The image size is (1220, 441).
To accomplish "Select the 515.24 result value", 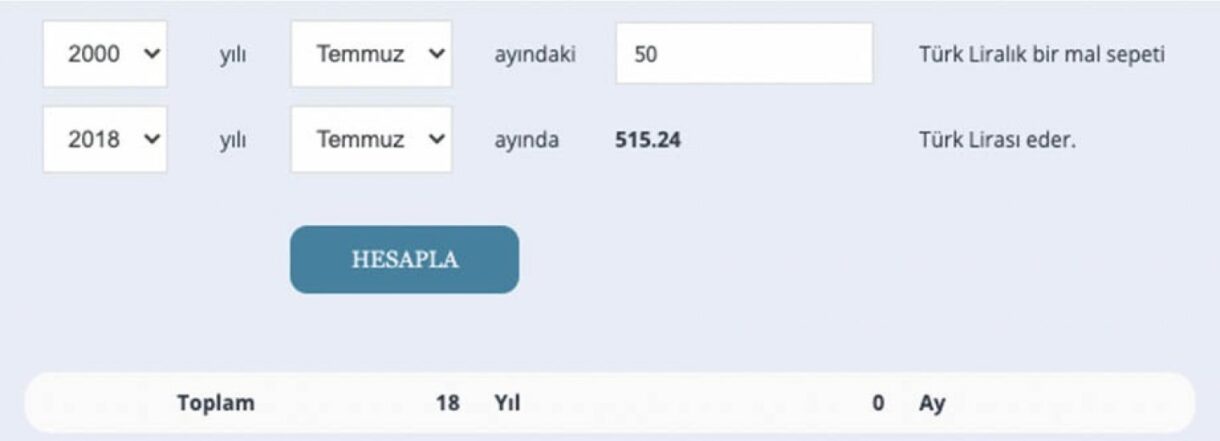I will pos(647,141).
